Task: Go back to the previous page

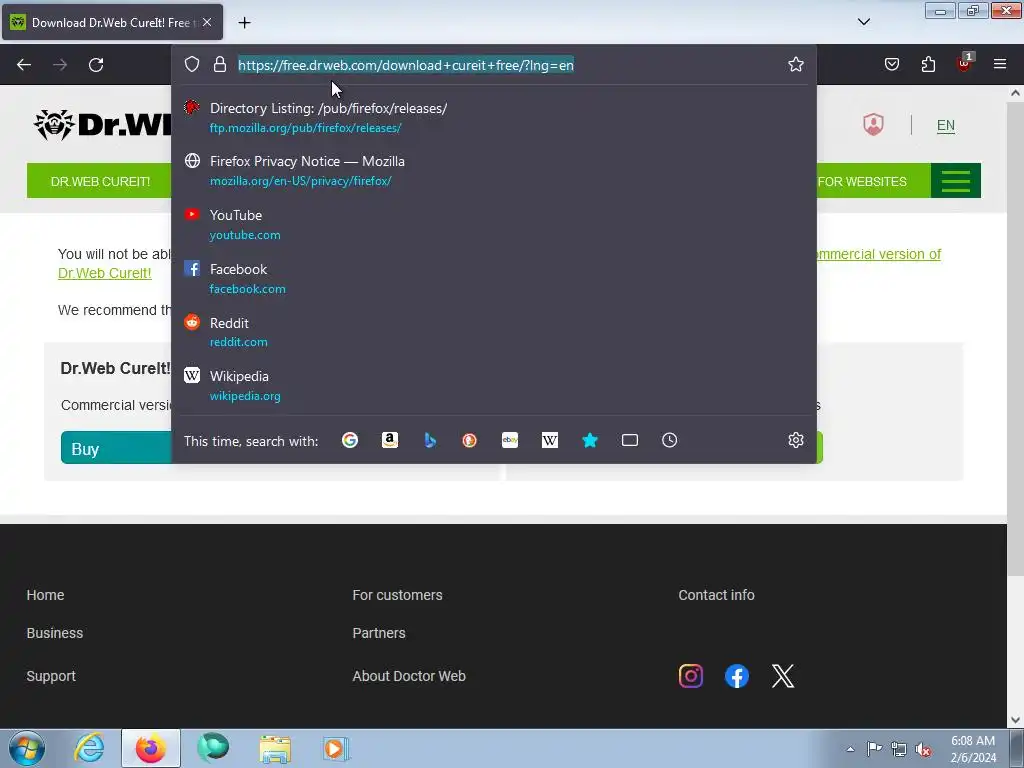Action: [24, 65]
